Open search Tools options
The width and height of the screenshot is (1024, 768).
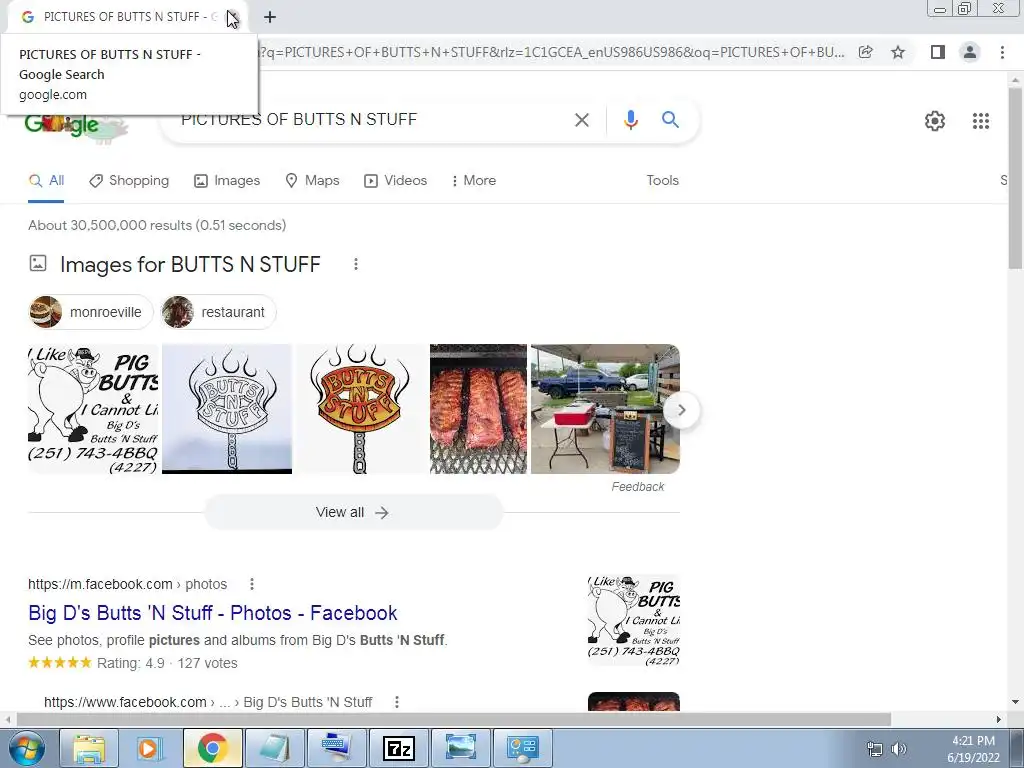coord(662,181)
